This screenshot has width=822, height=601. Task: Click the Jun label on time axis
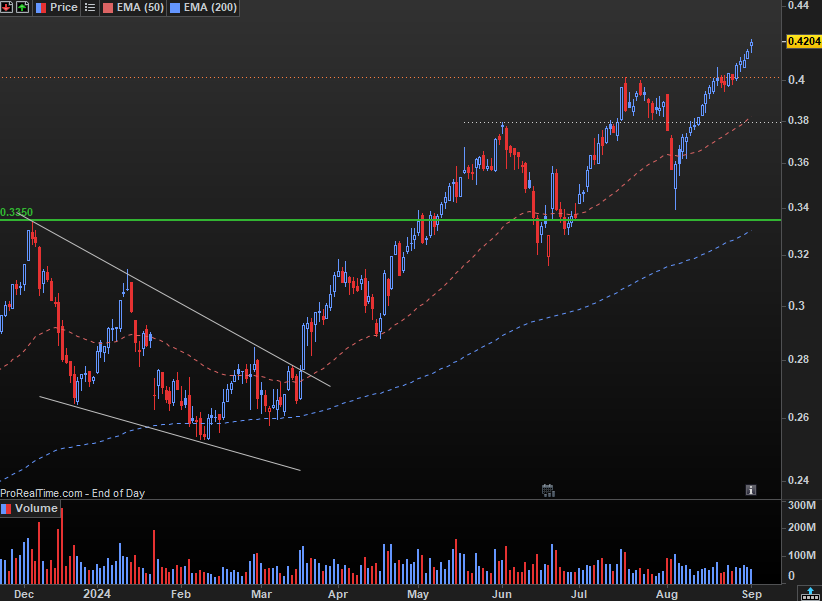[502, 594]
